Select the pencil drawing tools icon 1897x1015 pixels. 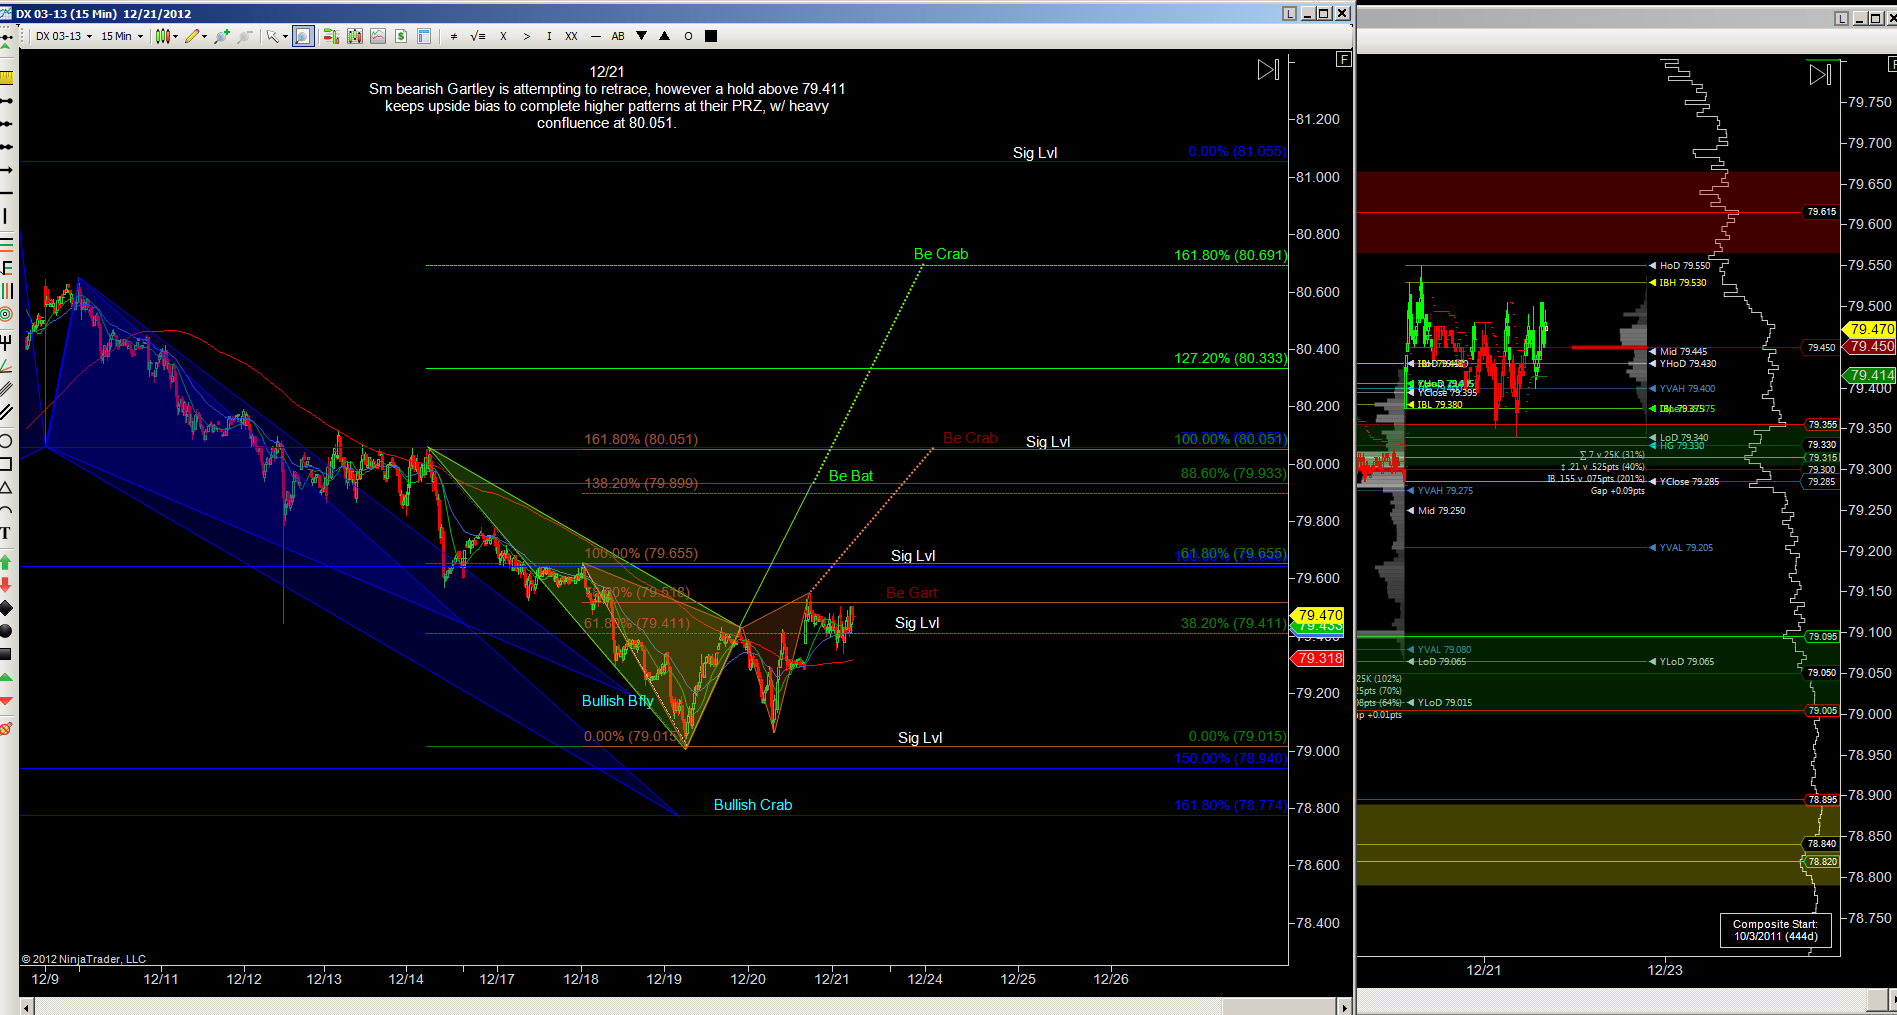195,36
